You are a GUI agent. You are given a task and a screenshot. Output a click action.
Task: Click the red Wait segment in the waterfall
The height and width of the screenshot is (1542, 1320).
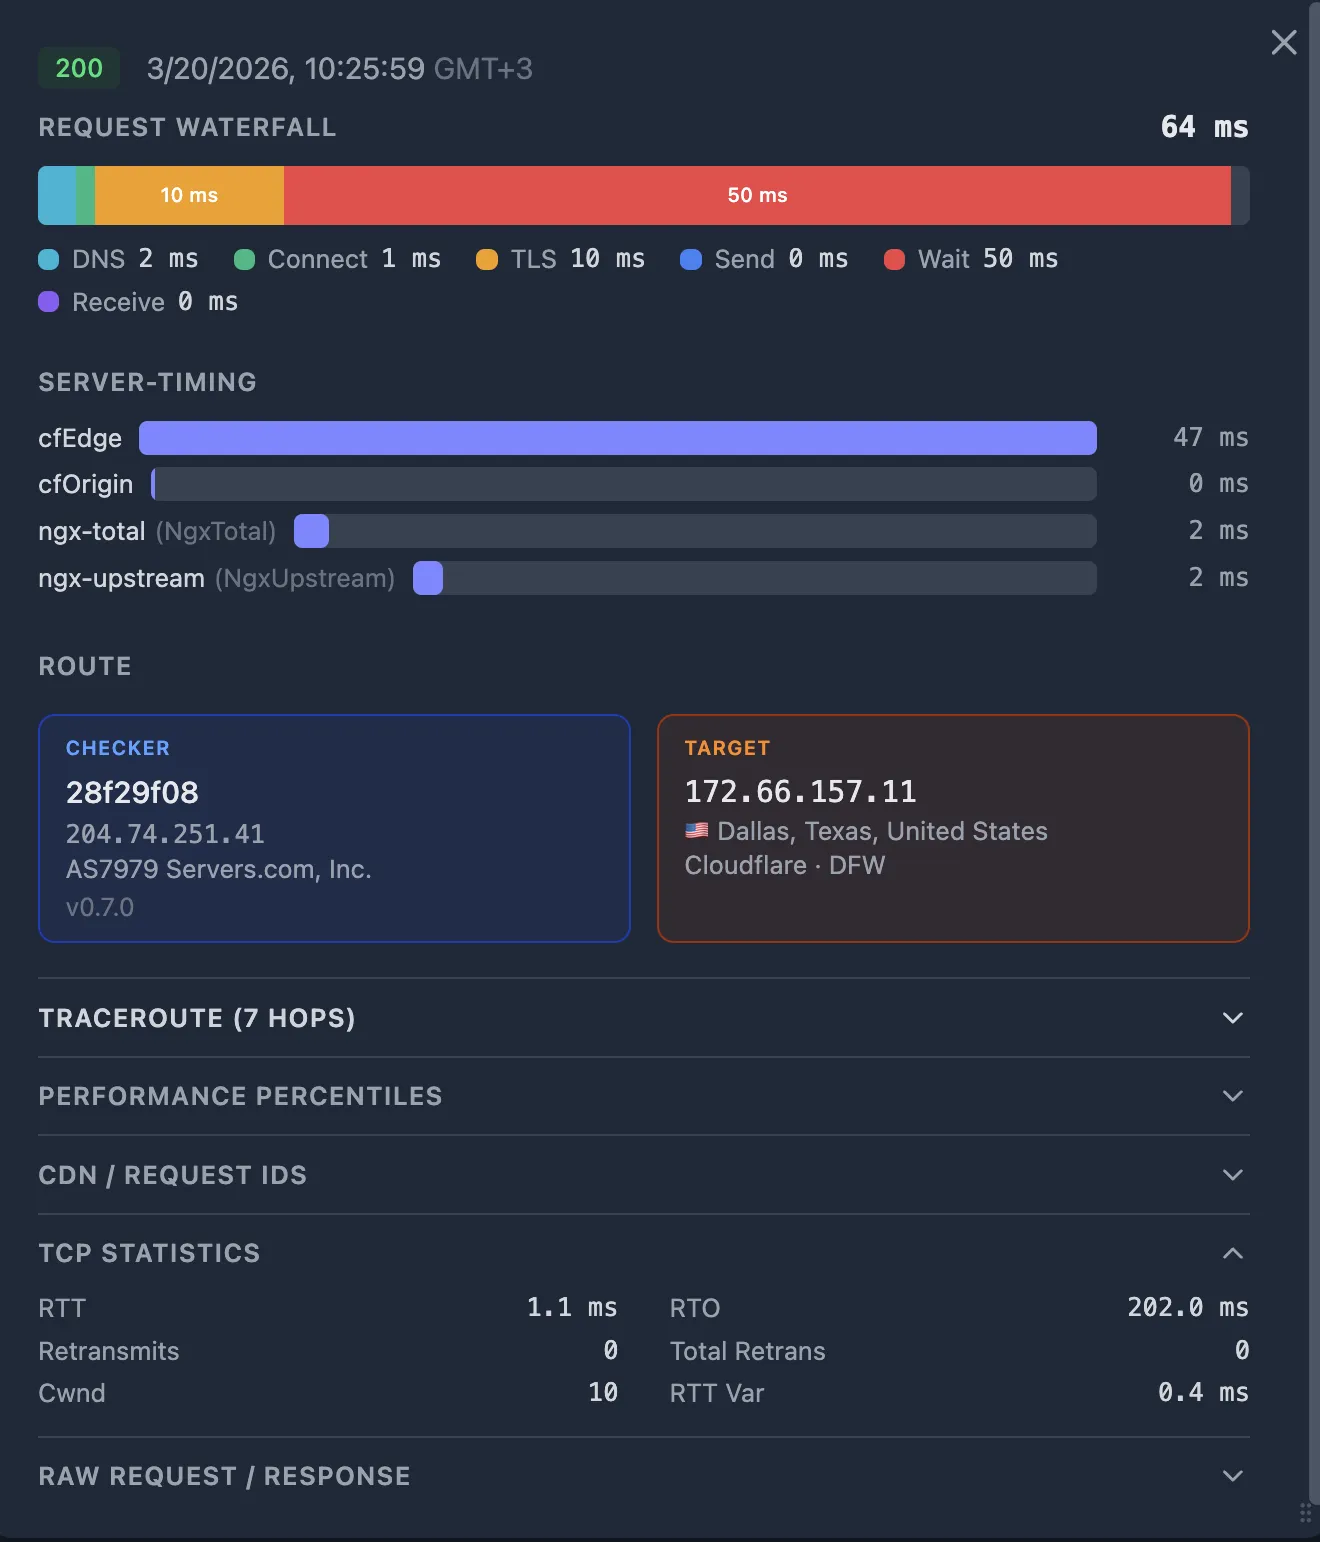click(757, 195)
